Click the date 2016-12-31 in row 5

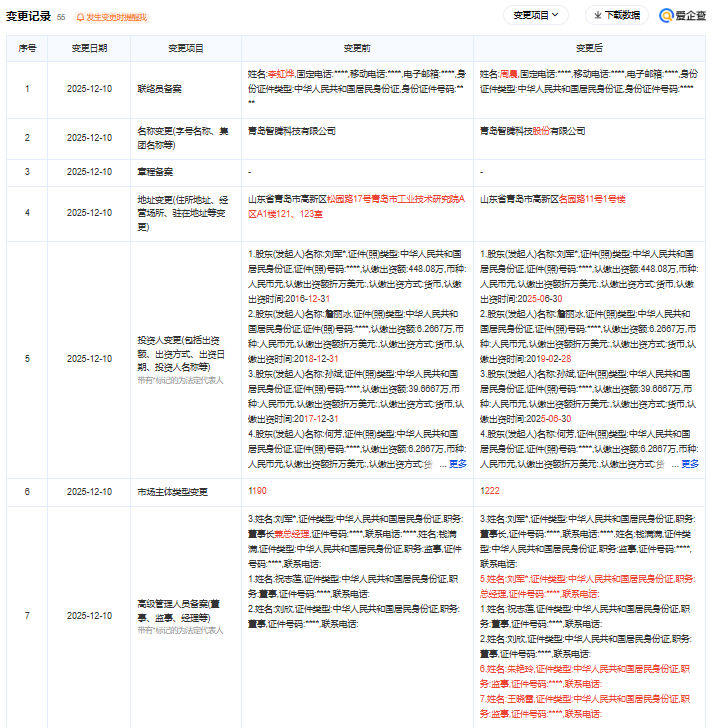click(307, 299)
